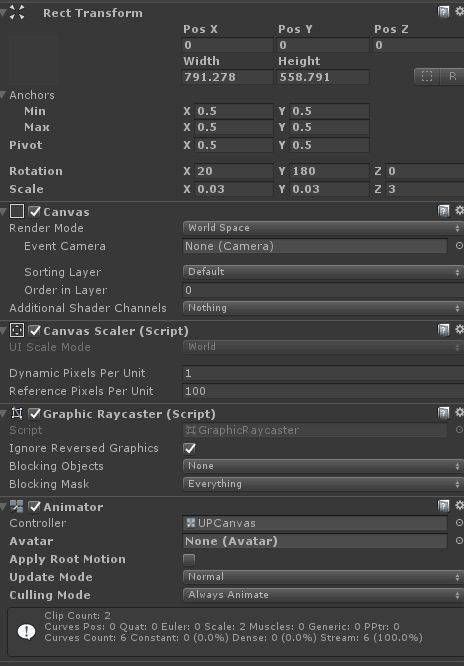464x666 pixels.
Task: Open Rect Transform help reference icon
Action: coord(443,12)
